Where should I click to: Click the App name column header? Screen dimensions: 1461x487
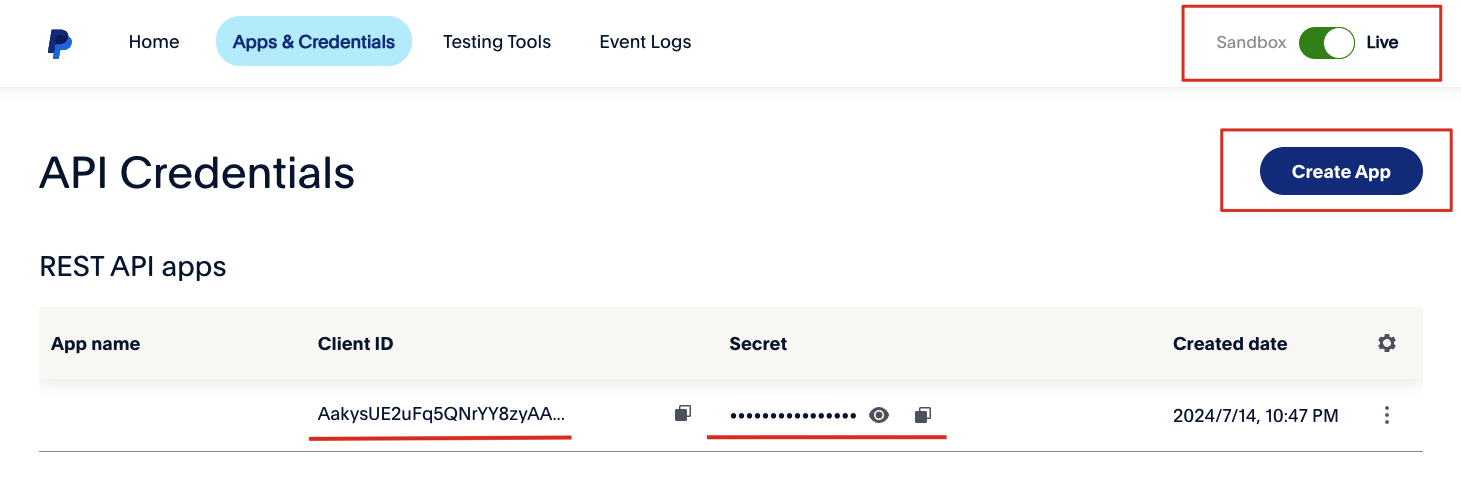coord(95,344)
